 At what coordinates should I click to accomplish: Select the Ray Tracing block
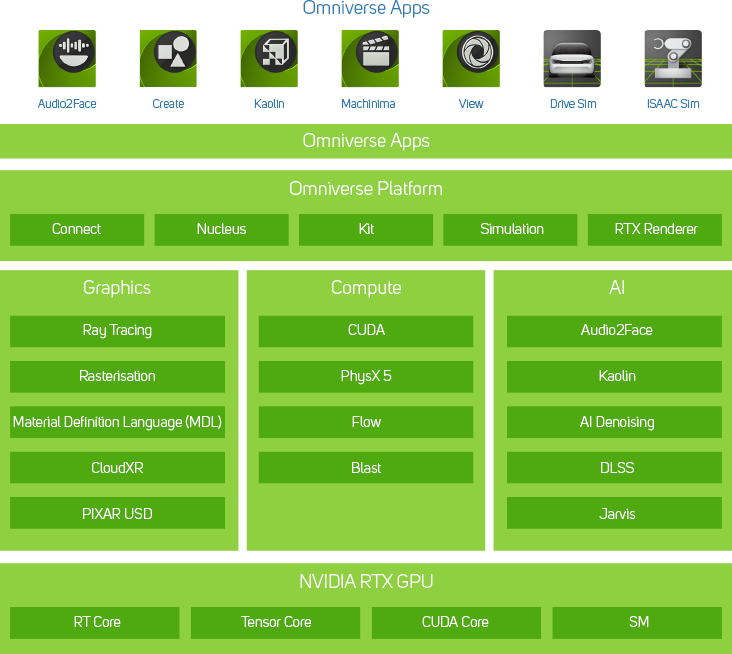(x=117, y=331)
